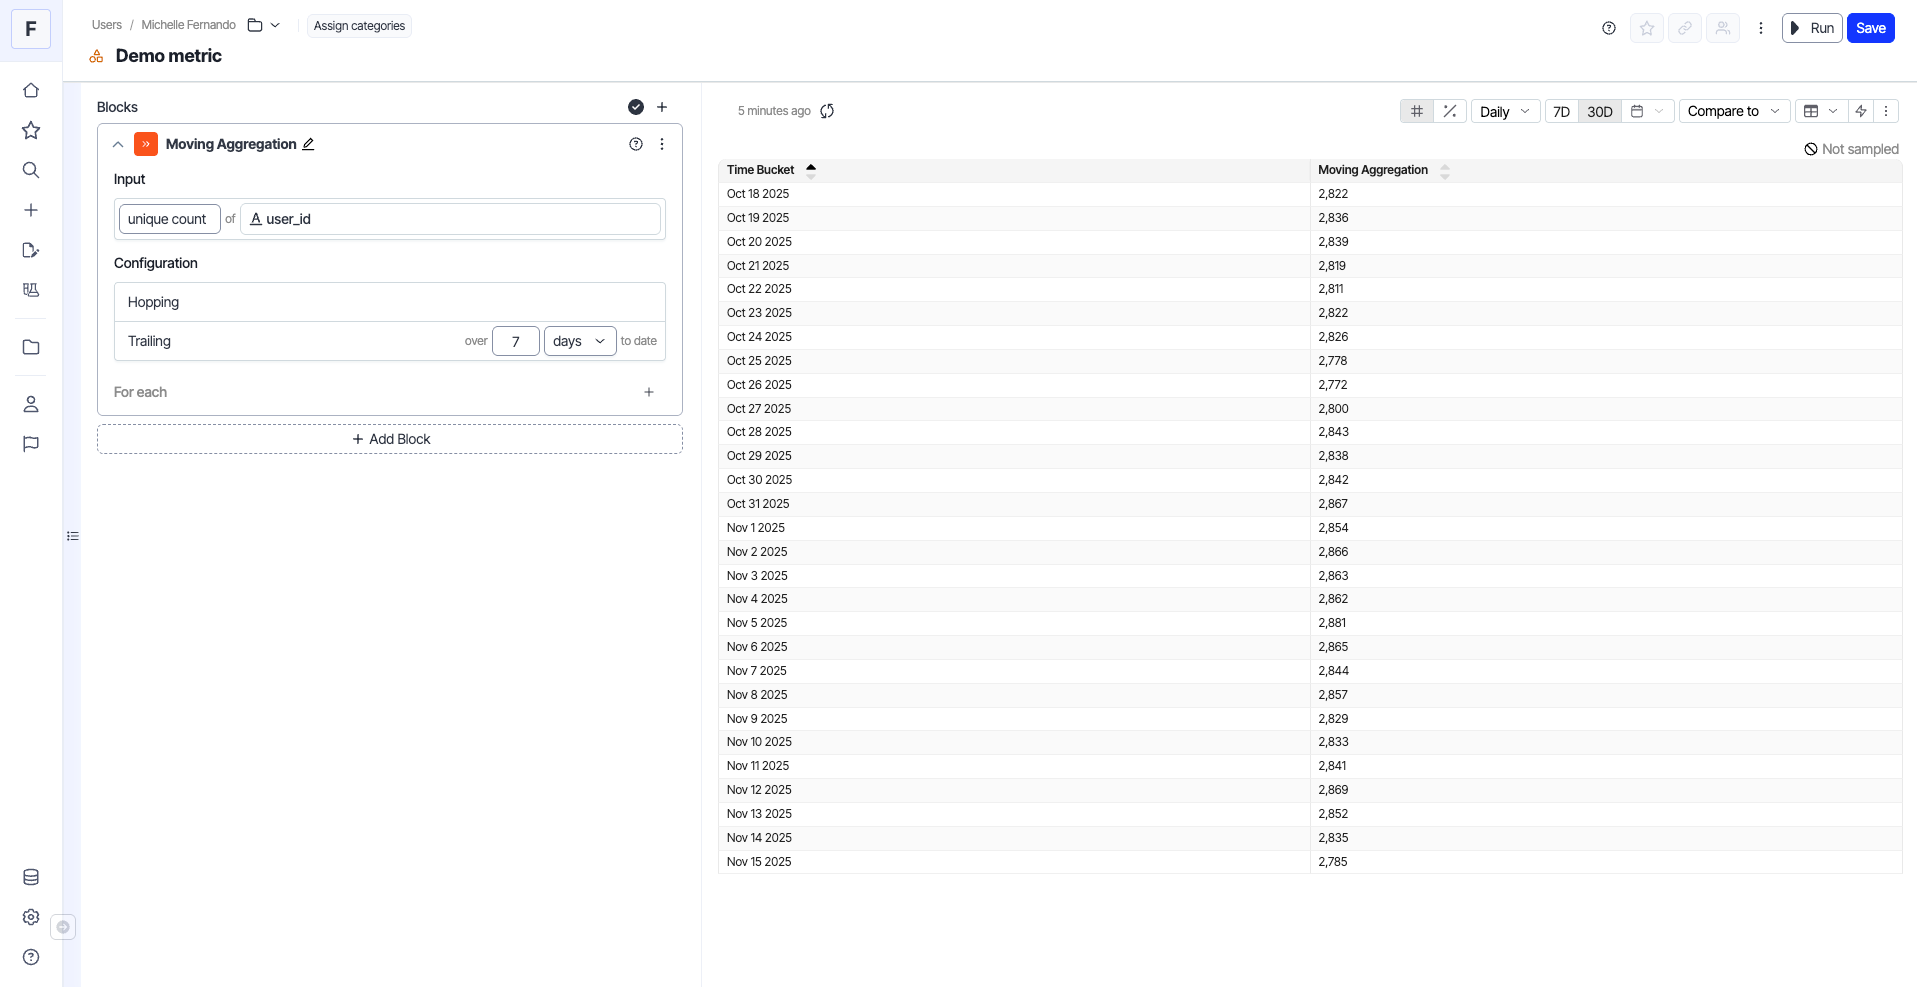Click the Add Block button

click(x=390, y=439)
